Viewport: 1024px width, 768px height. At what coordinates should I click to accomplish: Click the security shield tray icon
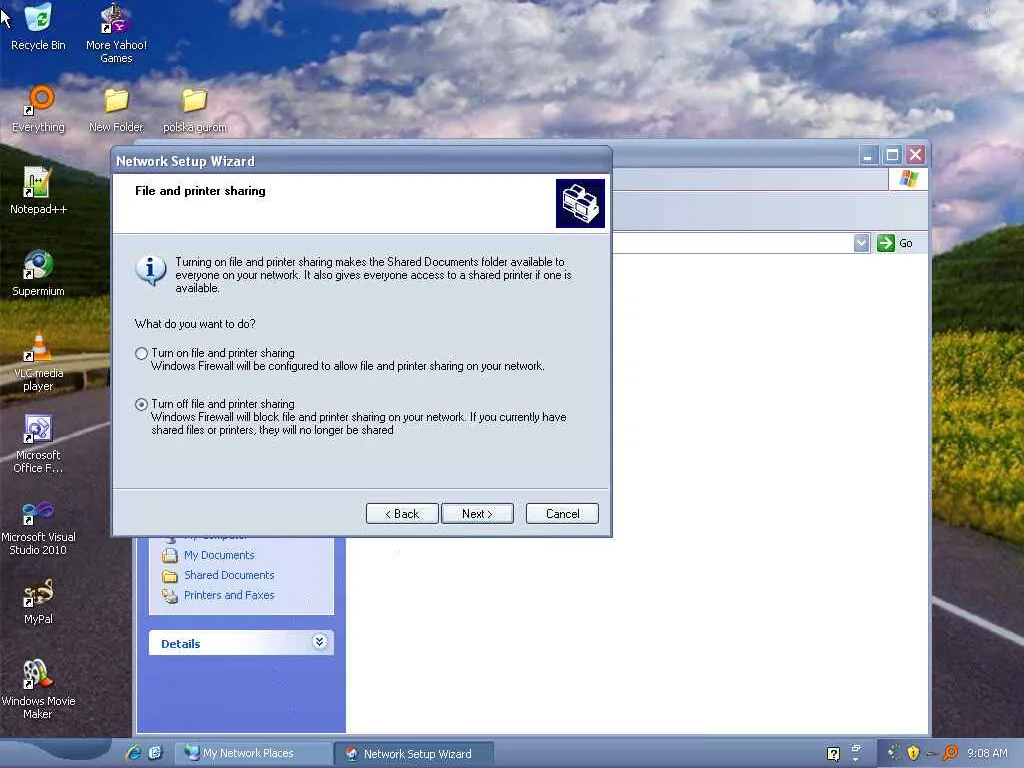(913, 753)
